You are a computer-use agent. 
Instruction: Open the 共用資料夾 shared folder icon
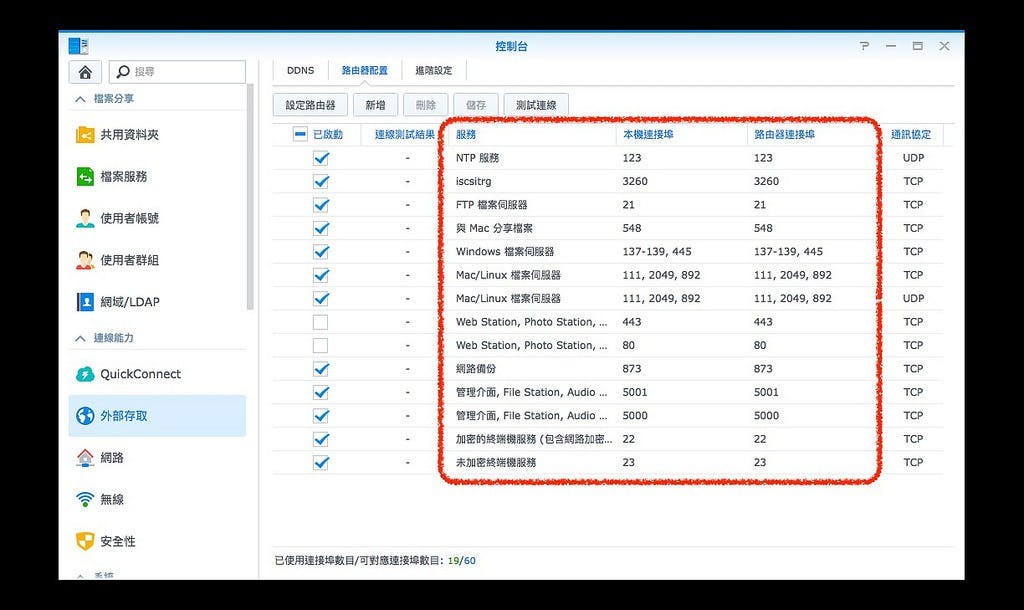point(85,135)
